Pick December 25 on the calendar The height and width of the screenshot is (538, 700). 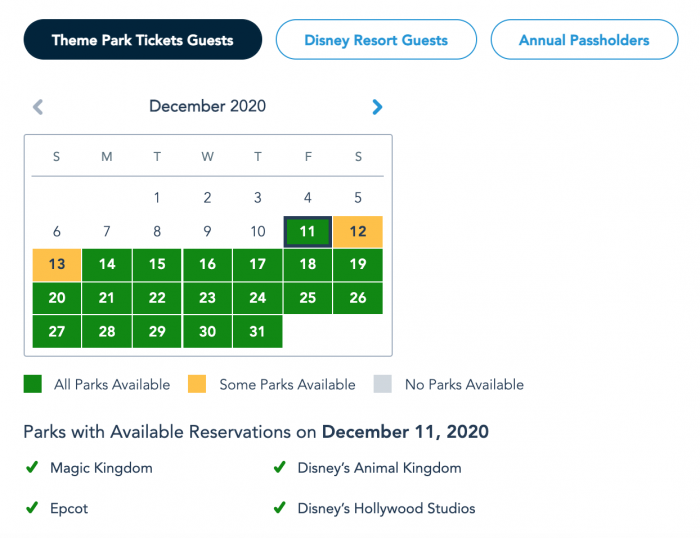[308, 298]
